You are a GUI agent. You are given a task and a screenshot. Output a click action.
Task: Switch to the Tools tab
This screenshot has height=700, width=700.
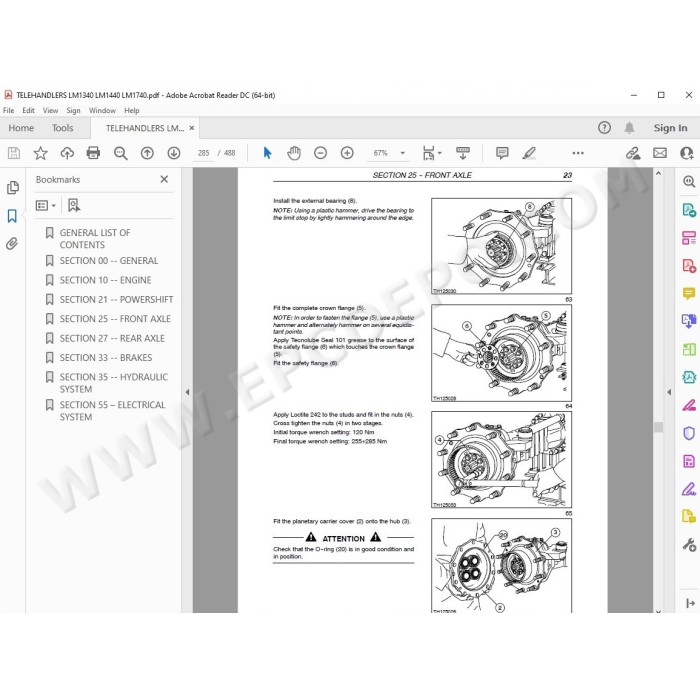(62, 128)
